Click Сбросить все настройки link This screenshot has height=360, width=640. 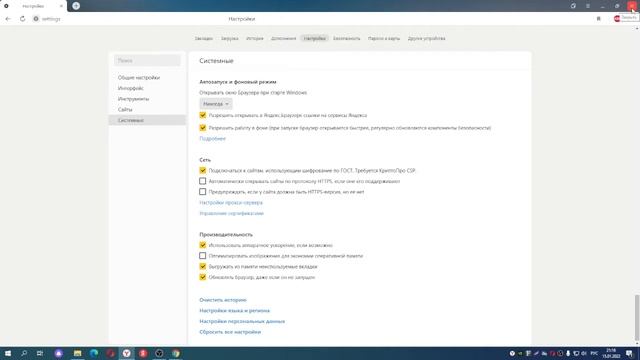click(230, 332)
